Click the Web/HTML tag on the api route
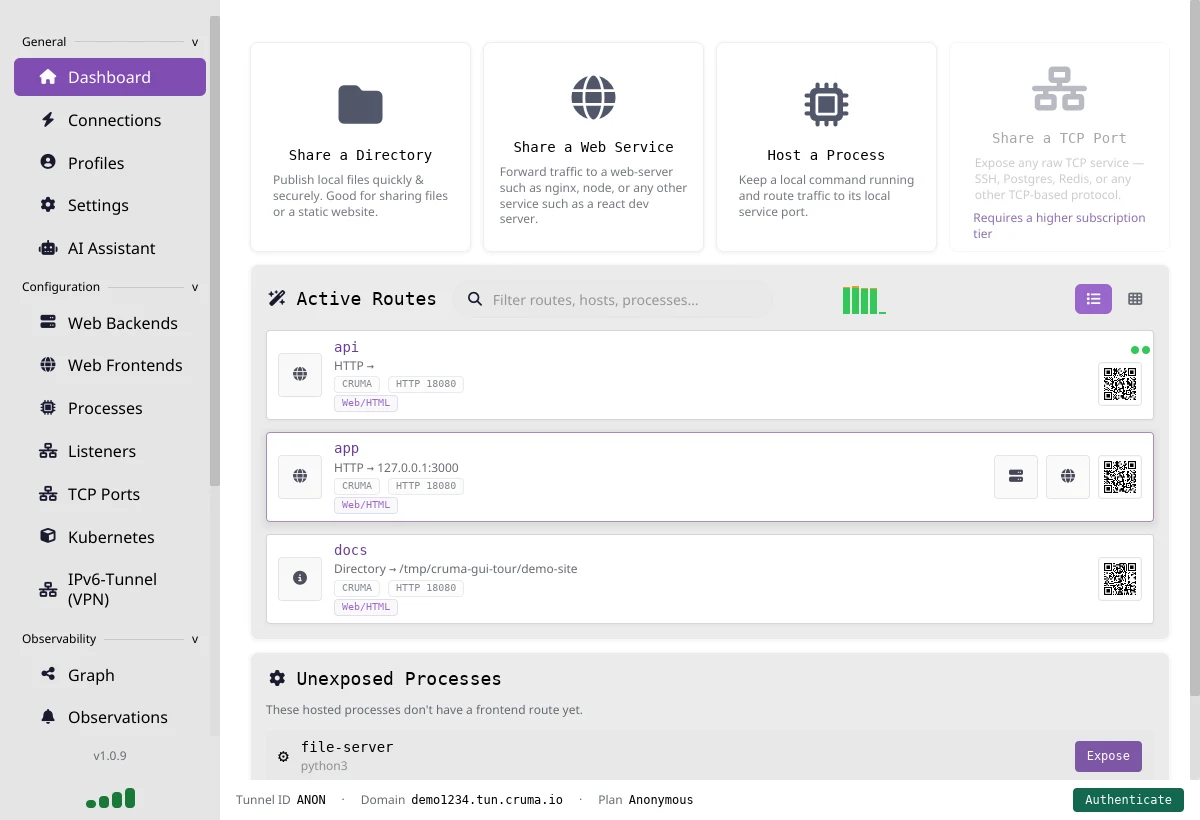 click(366, 404)
